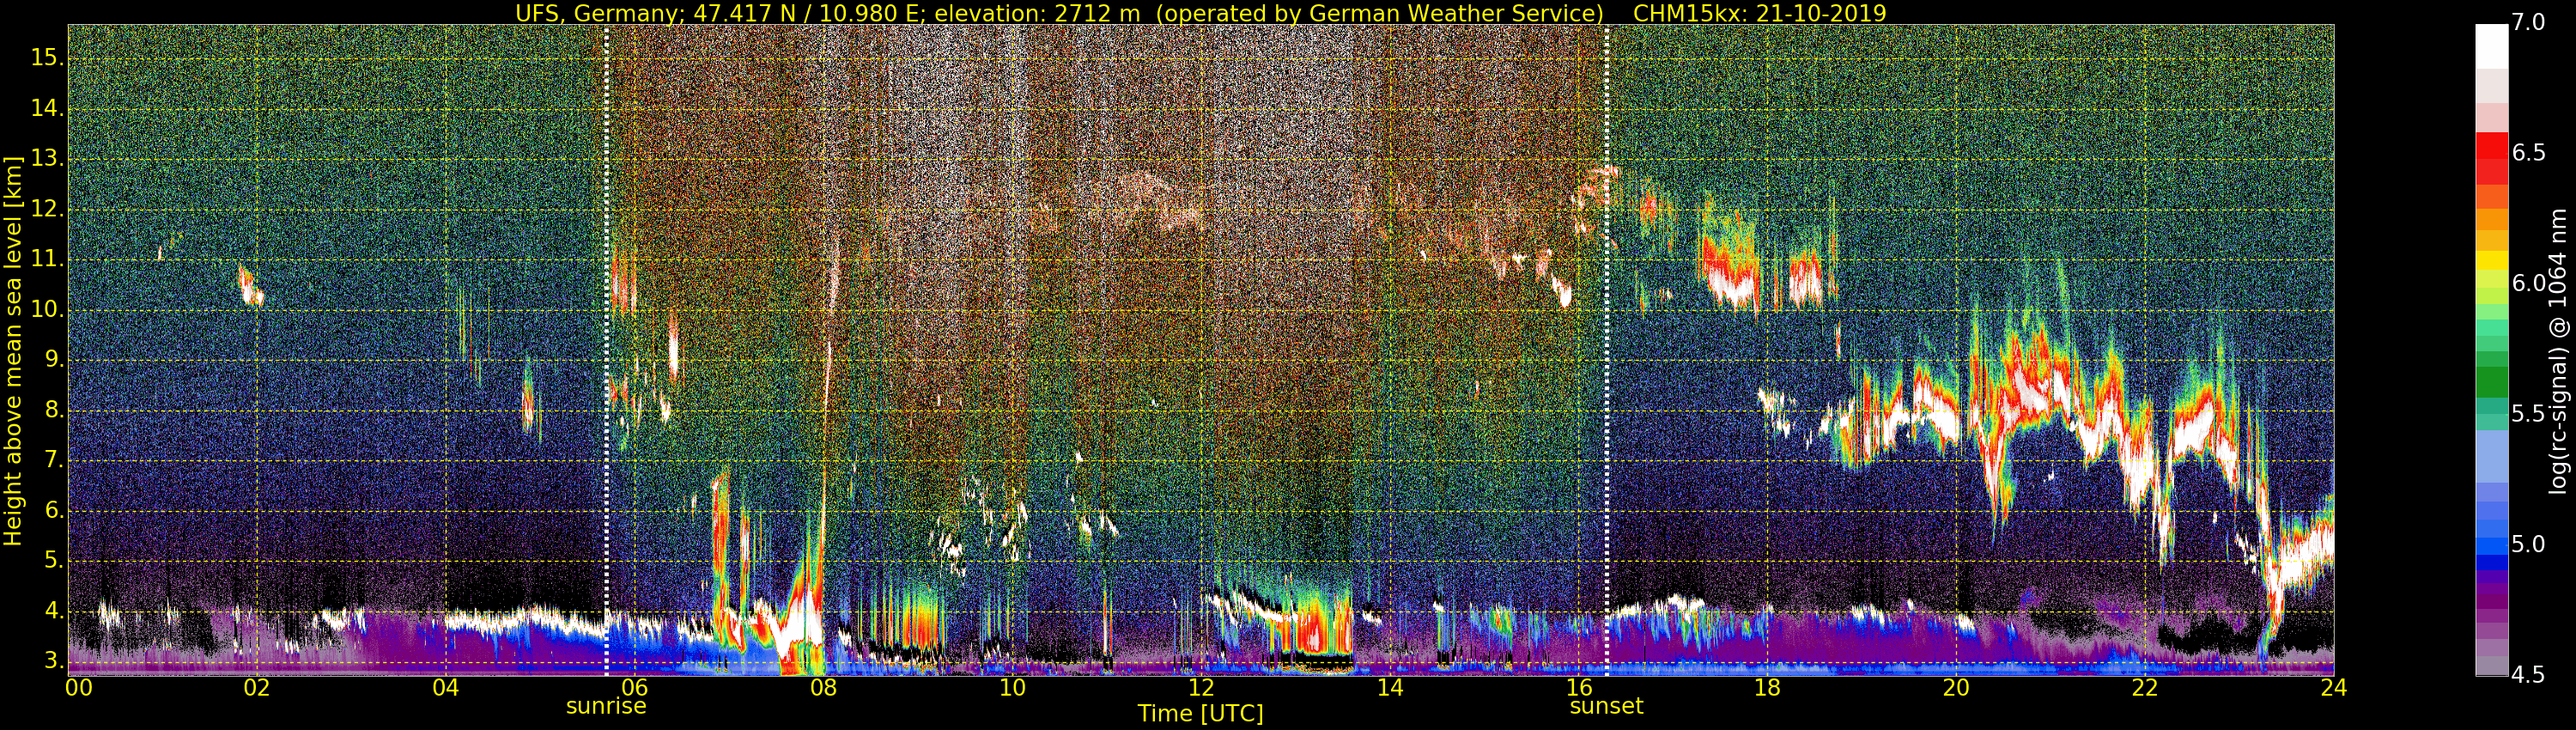This screenshot has height=730, width=2576.
Task: Click the height axis tick '9.'
Action: tap(53, 360)
